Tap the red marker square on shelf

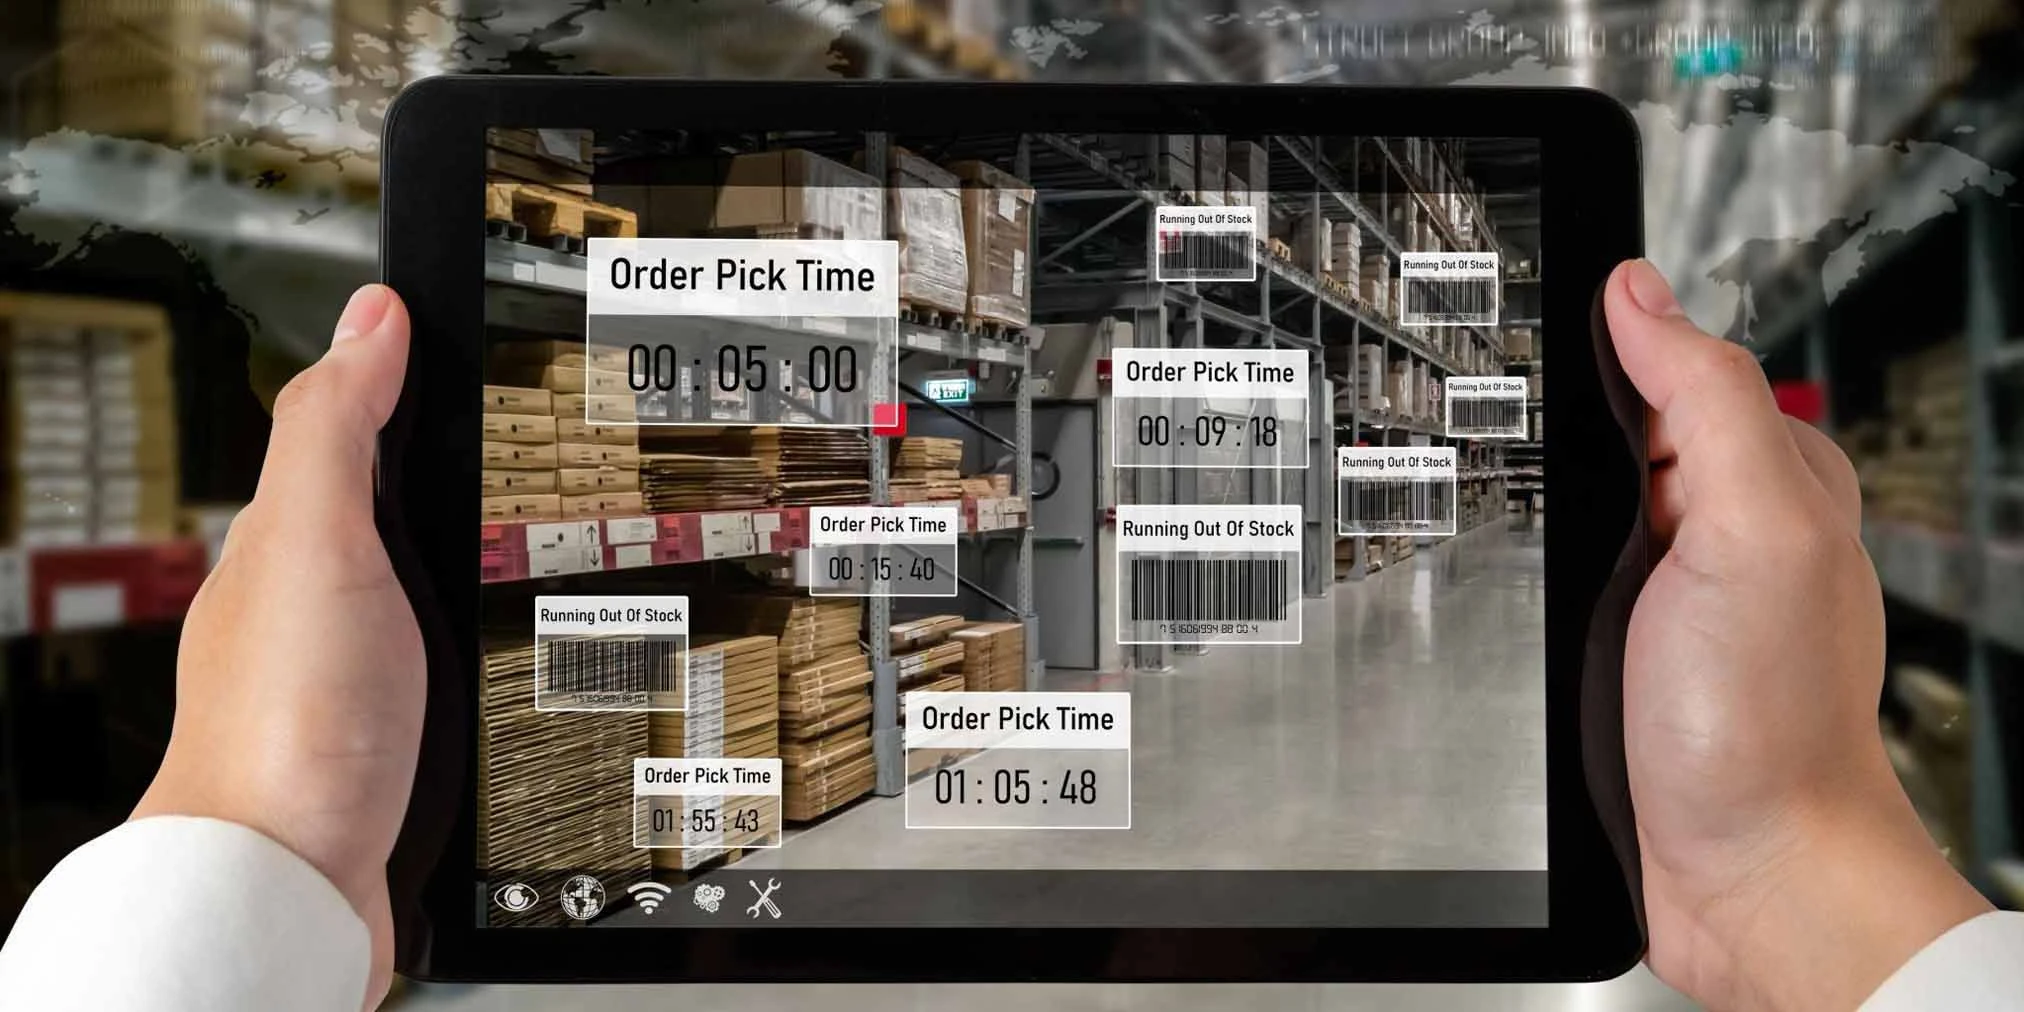tap(887, 418)
